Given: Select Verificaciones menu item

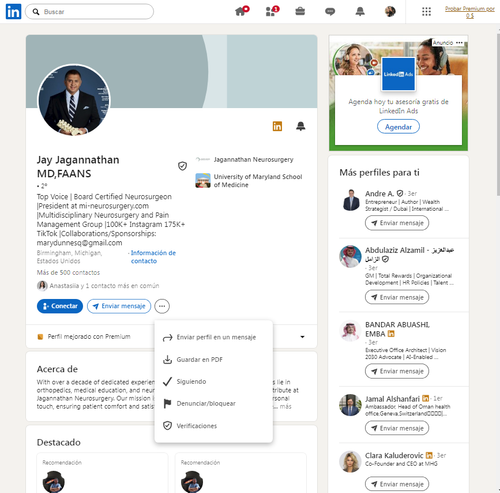Looking at the screenshot, I should pyautogui.click(x=214, y=426).
